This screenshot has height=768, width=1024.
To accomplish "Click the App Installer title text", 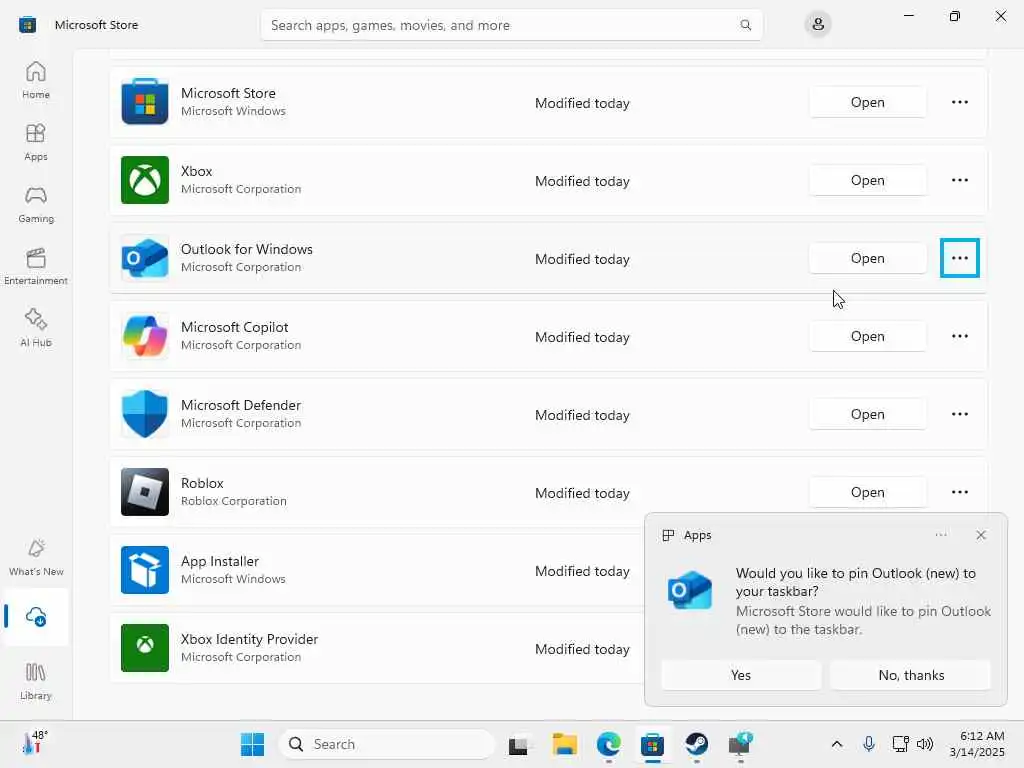I will (x=219, y=561).
